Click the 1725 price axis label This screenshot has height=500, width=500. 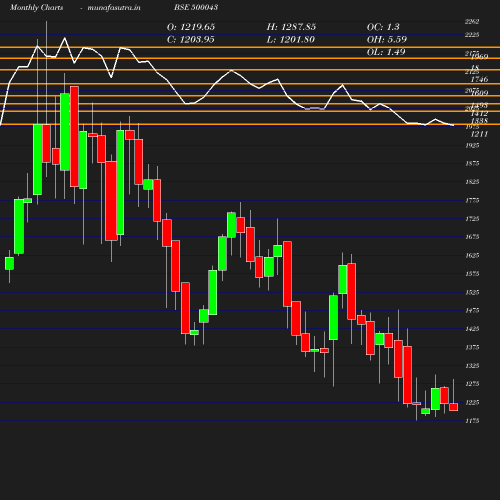tap(472, 219)
